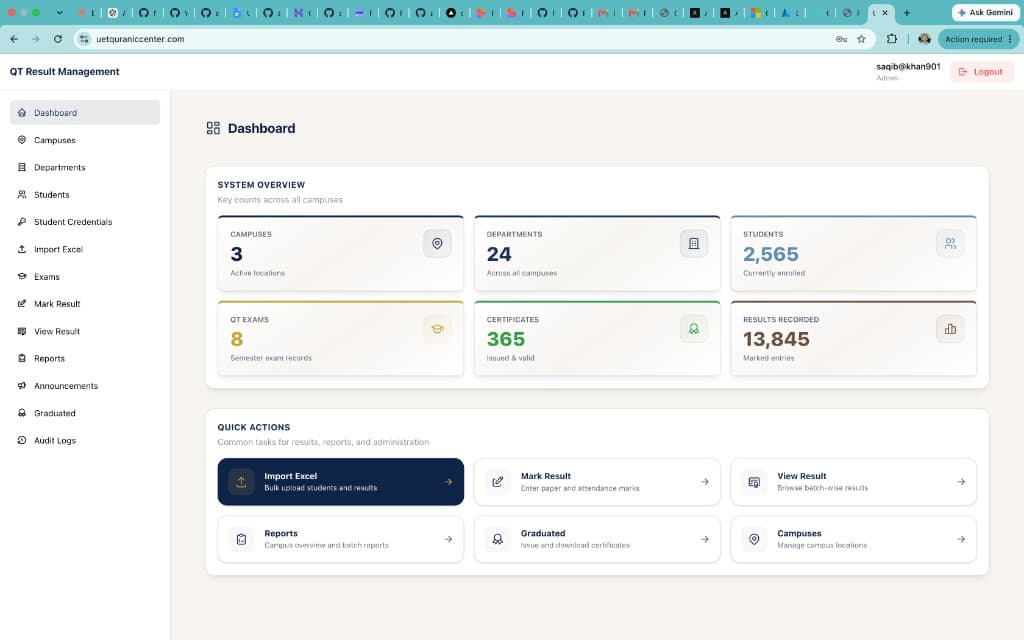Image resolution: width=1024 pixels, height=640 pixels.
Task: Expand the tab search dropdown chevron
Action: pos(59,12)
